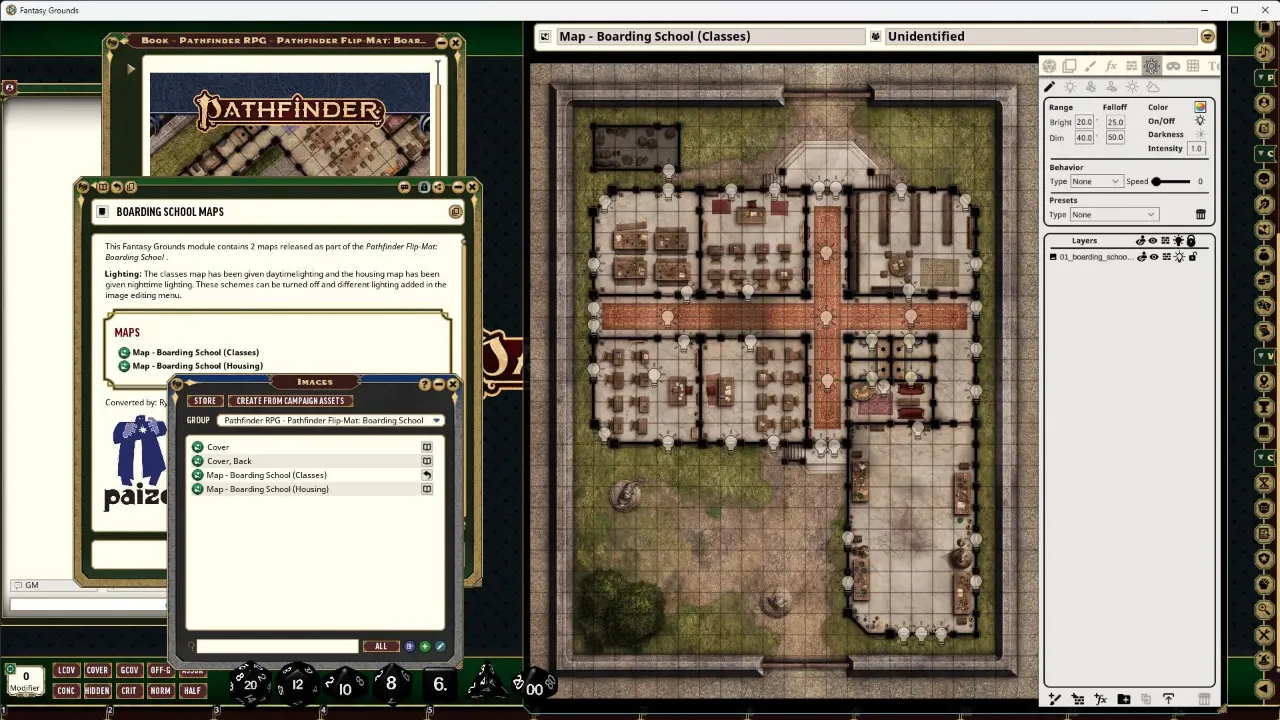Toggle visibility eye of 01_boarding_school layer
Screen dimensions: 1280x720
(x=1153, y=257)
